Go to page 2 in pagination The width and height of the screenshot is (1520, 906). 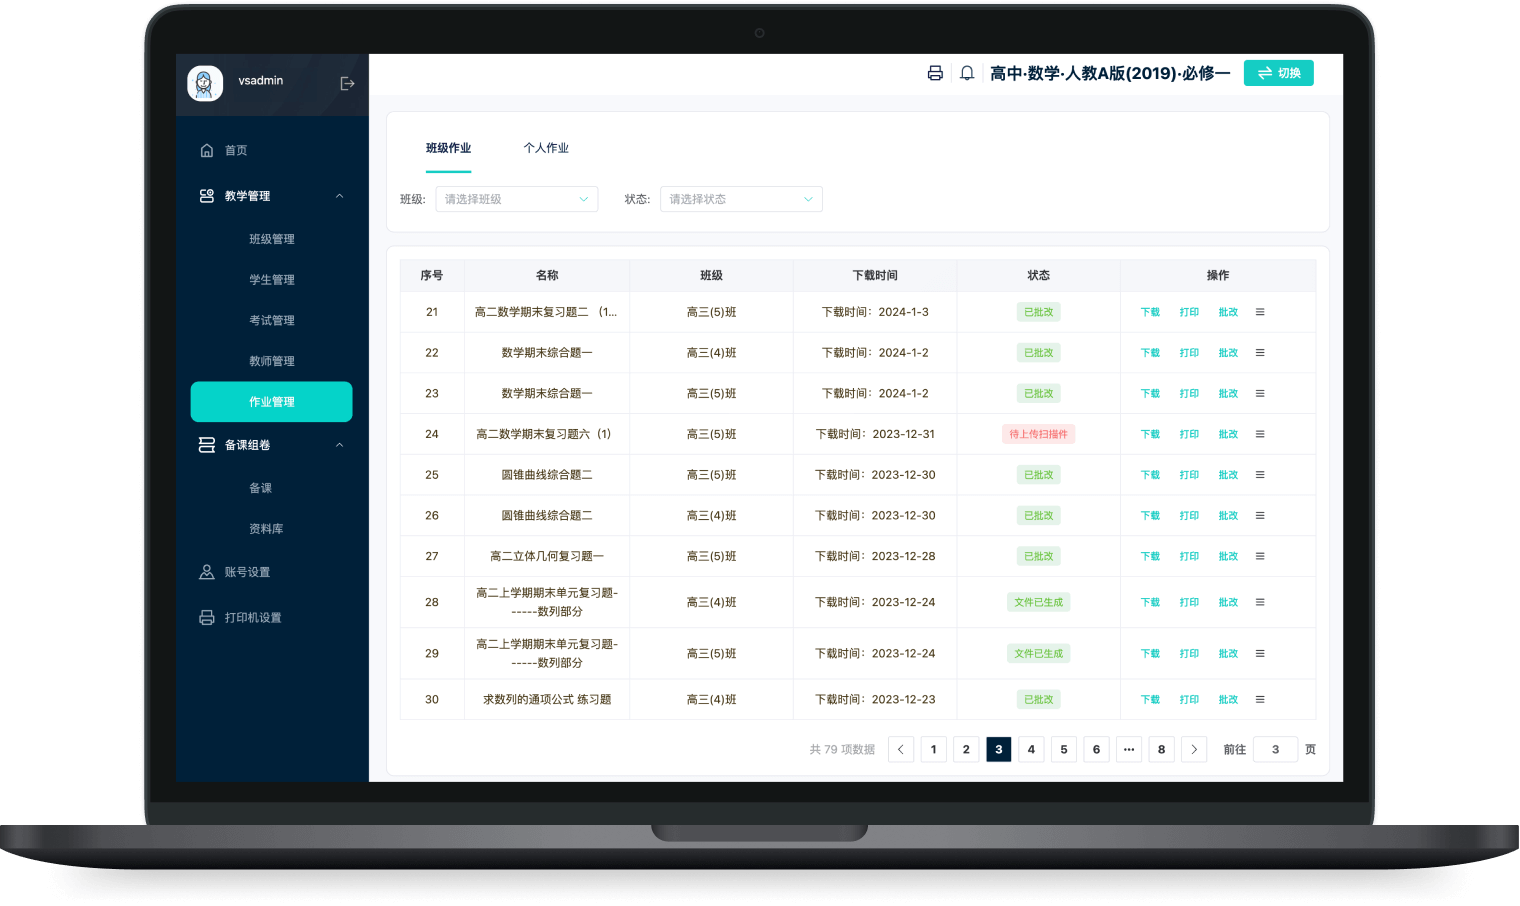pos(966,749)
